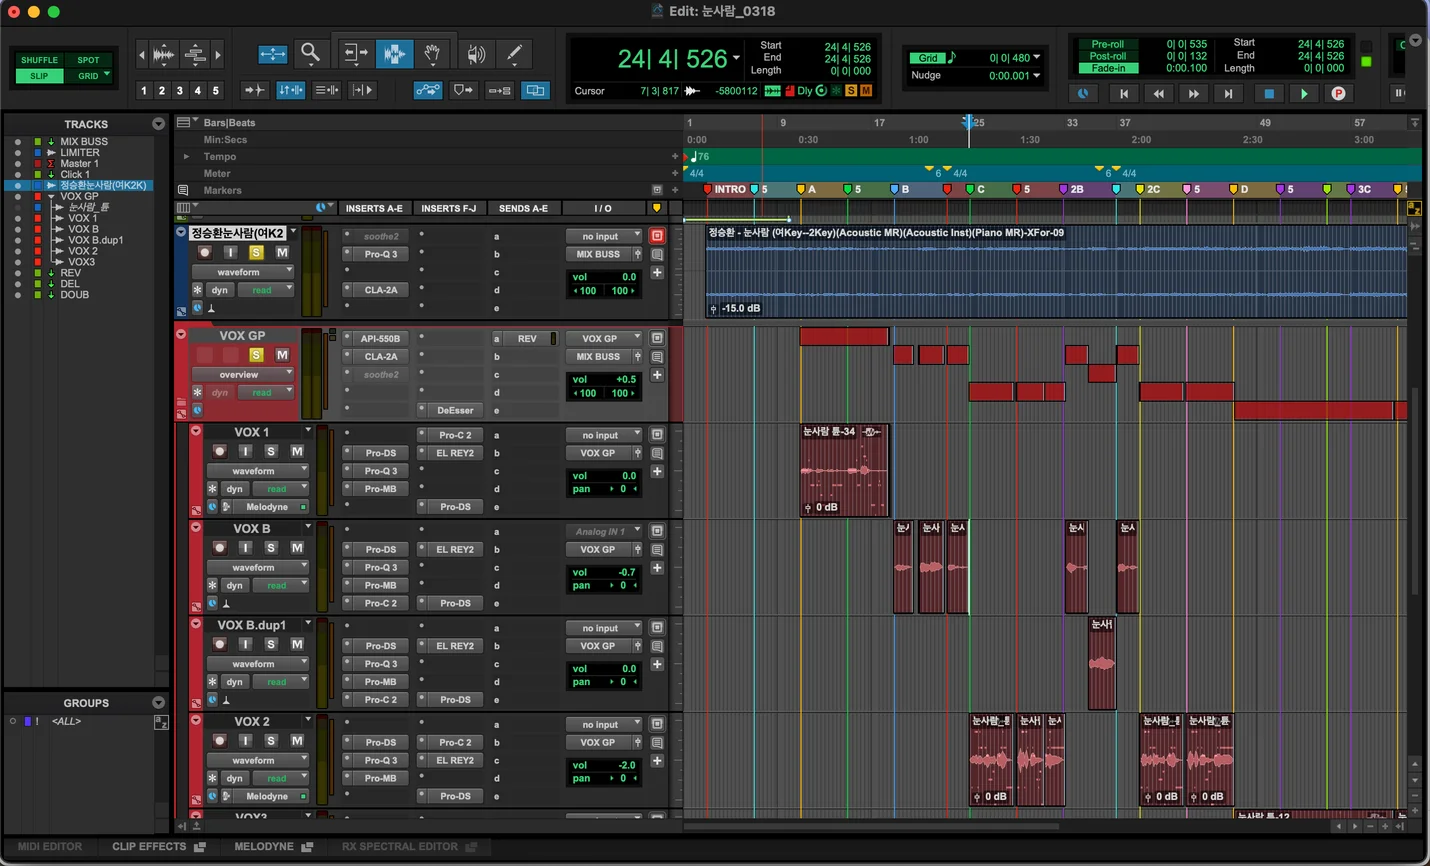
Task: Open the GRID mode dropdown
Action: tap(106, 74)
